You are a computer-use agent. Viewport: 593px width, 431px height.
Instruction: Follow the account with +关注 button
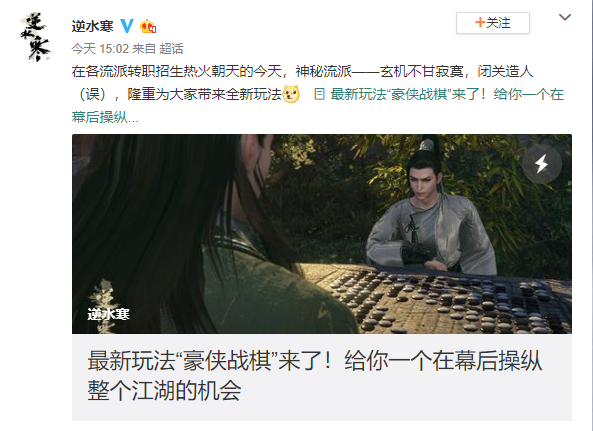[493, 23]
